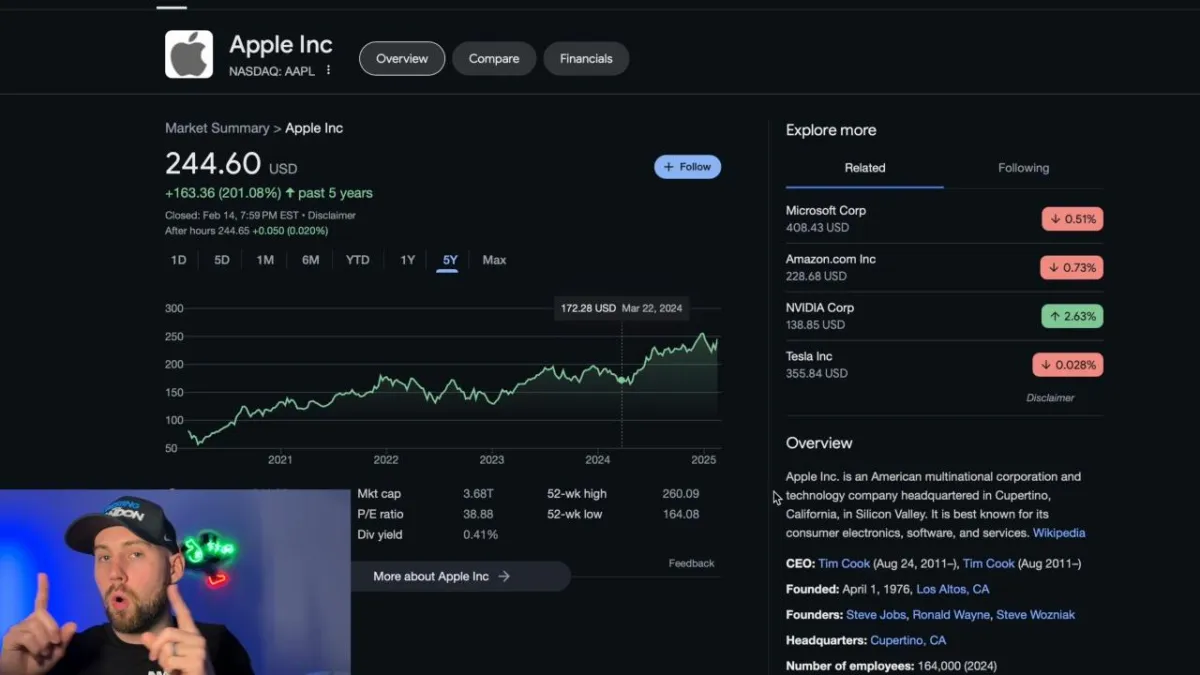The width and height of the screenshot is (1200, 675).
Task: Click the Explore more heading
Action: pyautogui.click(x=831, y=130)
